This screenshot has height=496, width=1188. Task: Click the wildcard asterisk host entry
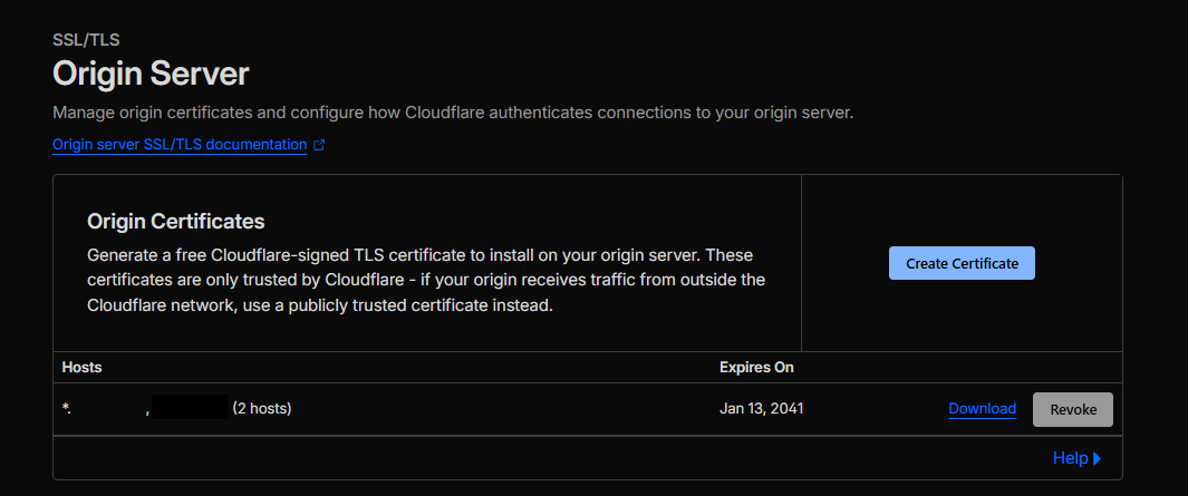[67, 408]
